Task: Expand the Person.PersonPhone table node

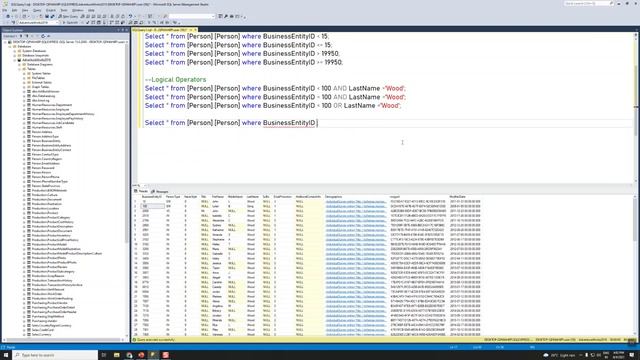Action: [24, 177]
